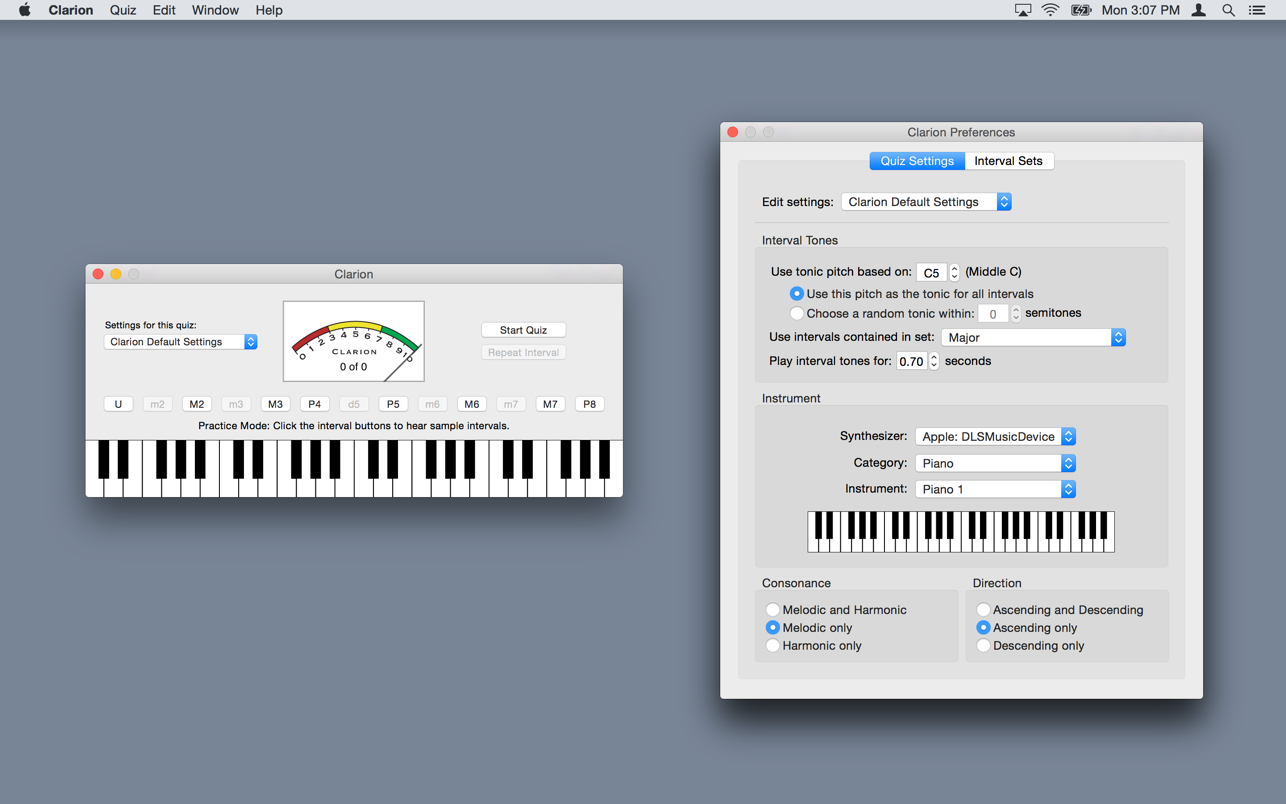Click the AirPlay display icon

click(x=1022, y=10)
